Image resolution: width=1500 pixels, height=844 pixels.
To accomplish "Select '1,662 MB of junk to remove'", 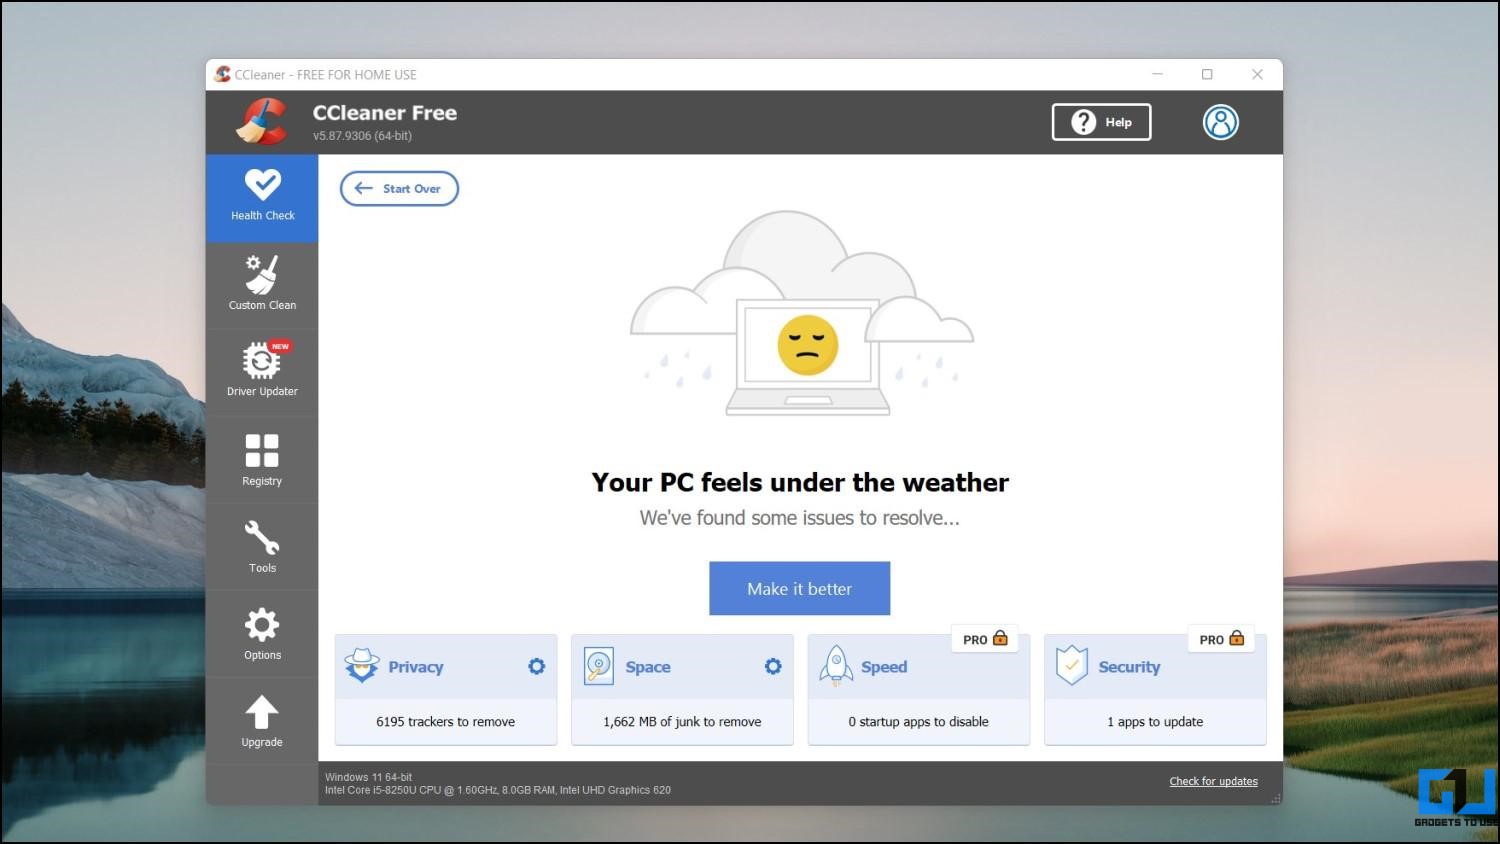I will click(x=682, y=721).
